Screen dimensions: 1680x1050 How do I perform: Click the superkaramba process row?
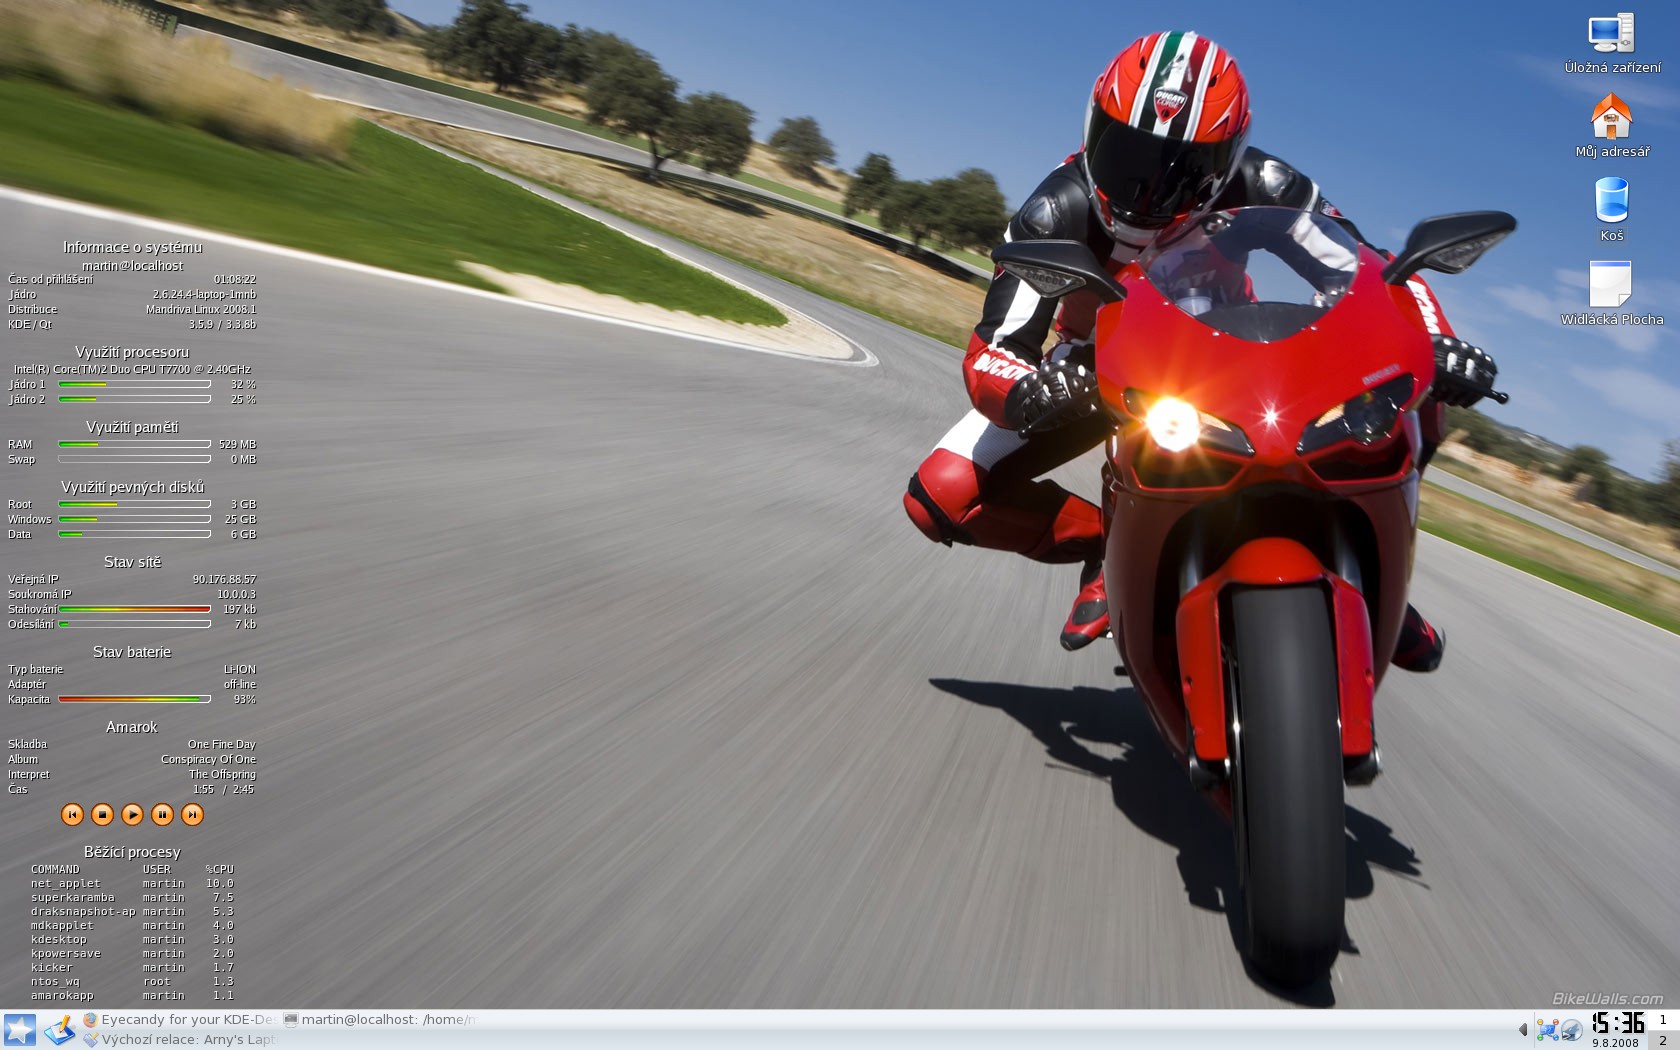132,897
